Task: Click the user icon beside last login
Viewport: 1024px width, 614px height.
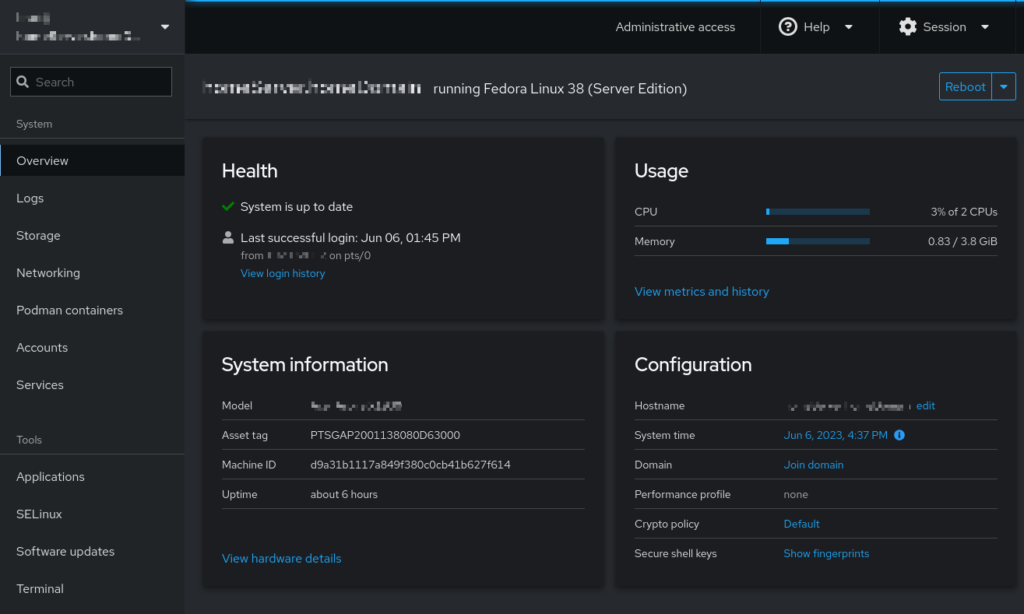Action: (228, 238)
